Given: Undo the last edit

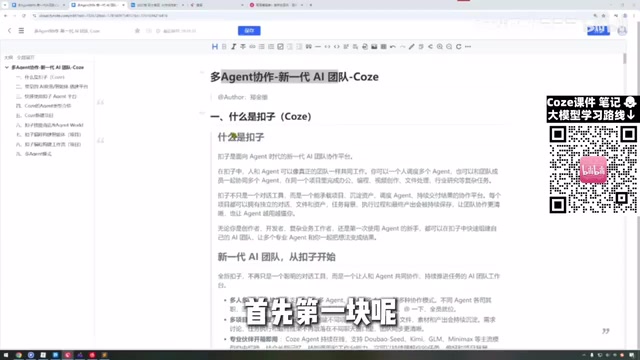Looking at the screenshot, I should point(393,47).
